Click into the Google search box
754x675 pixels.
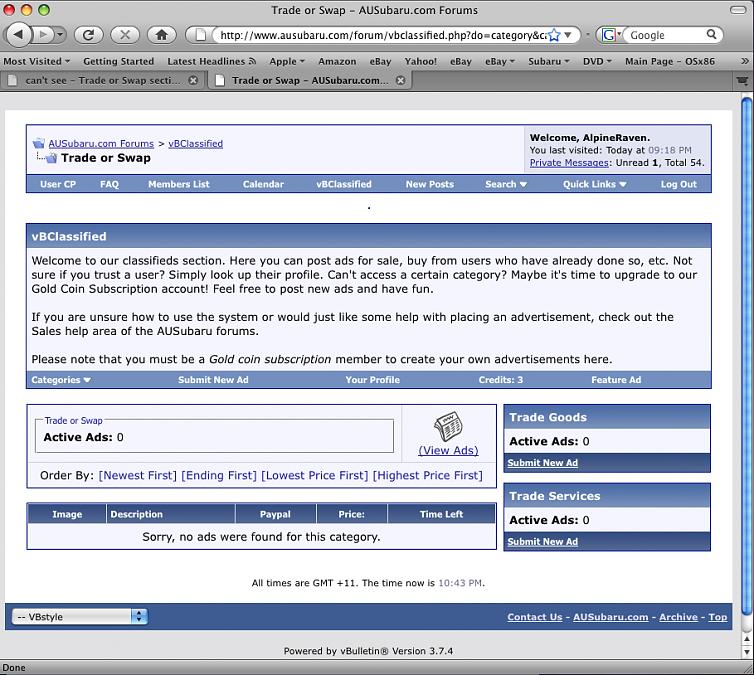pos(666,35)
